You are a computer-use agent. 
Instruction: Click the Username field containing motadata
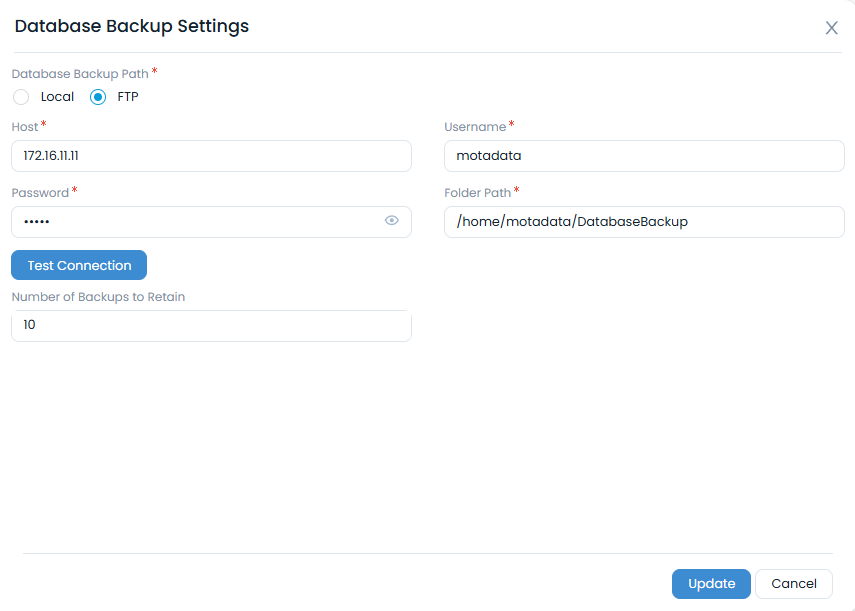coord(644,156)
